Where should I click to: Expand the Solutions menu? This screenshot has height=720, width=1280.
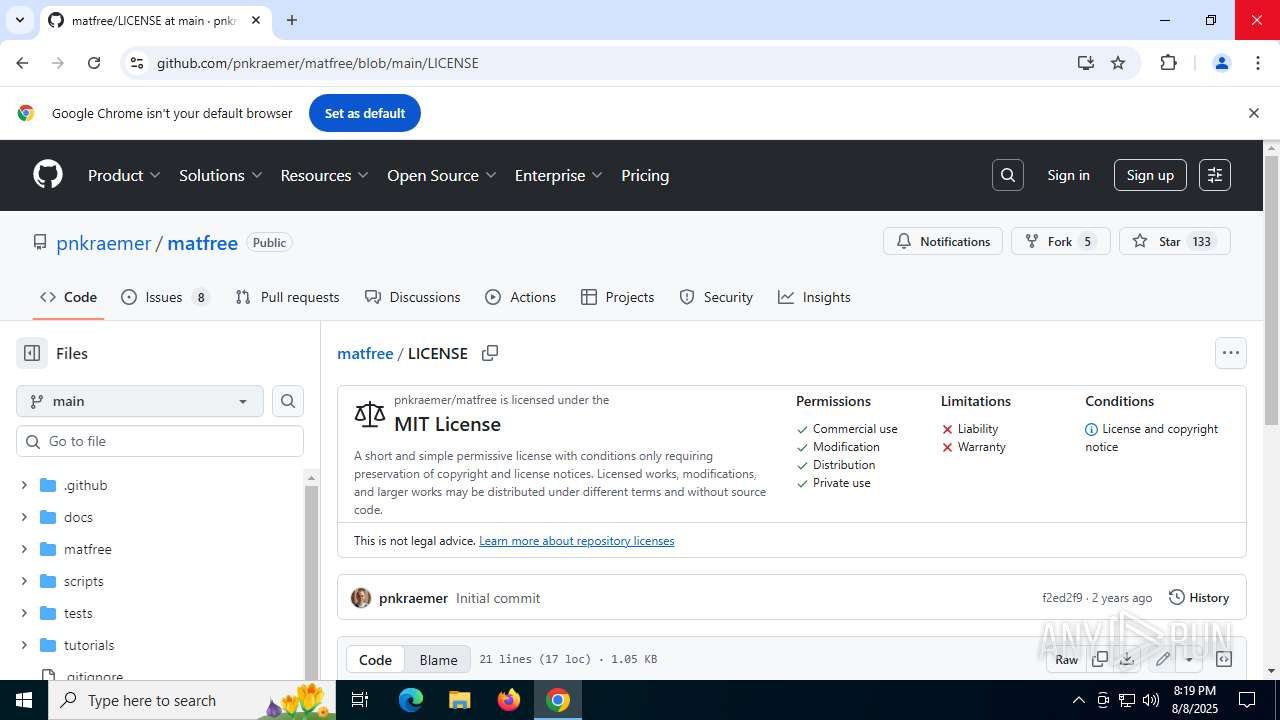click(x=220, y=175)
